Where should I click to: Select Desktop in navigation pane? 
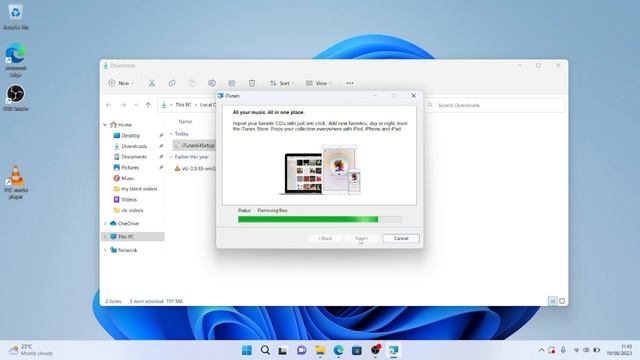click(x=131, y=136)
